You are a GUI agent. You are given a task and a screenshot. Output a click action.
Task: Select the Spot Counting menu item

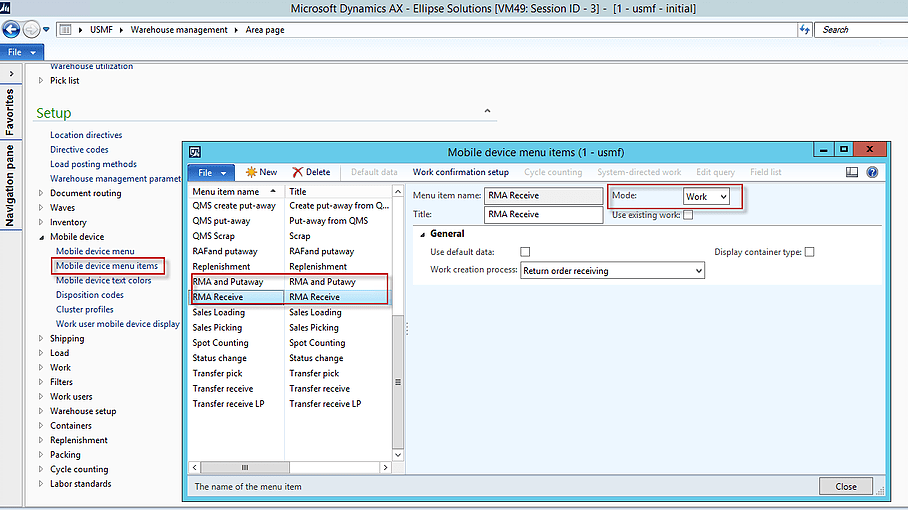tap(290, 343)
